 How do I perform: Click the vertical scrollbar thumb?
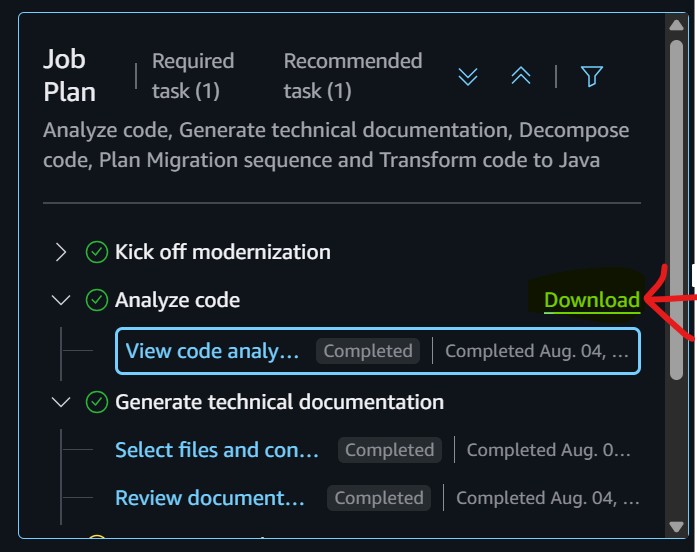pyautogui.click(x=676, y=210)
